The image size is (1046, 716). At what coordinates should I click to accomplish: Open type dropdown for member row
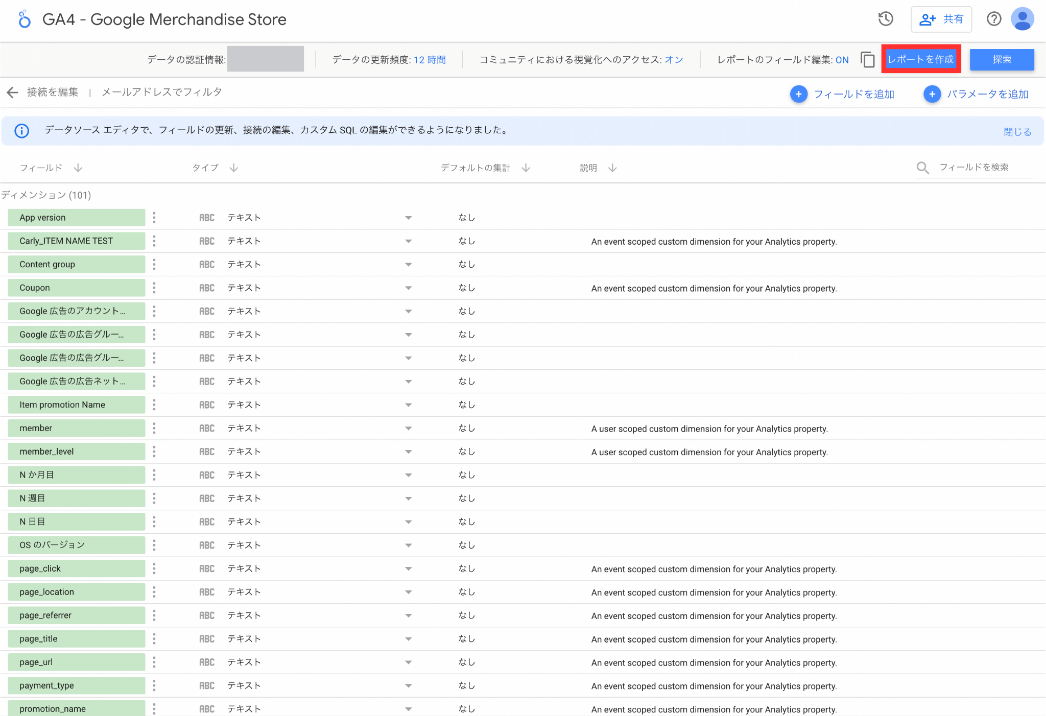(x=408, y=428)
